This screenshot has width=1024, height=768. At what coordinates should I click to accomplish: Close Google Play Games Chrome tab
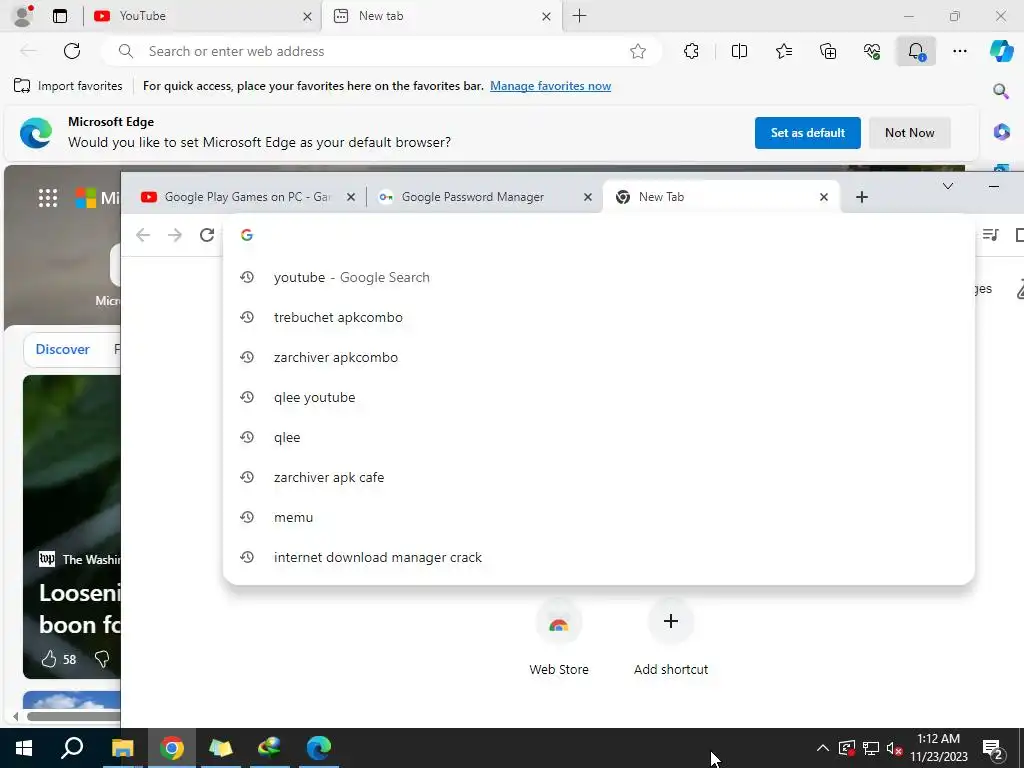[351, 197]
